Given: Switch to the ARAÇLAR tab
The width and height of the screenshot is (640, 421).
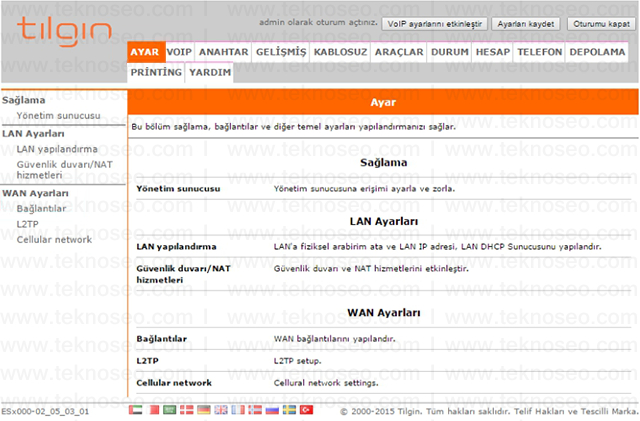Looking at the screenshot, I should click(x=399, y=52).
